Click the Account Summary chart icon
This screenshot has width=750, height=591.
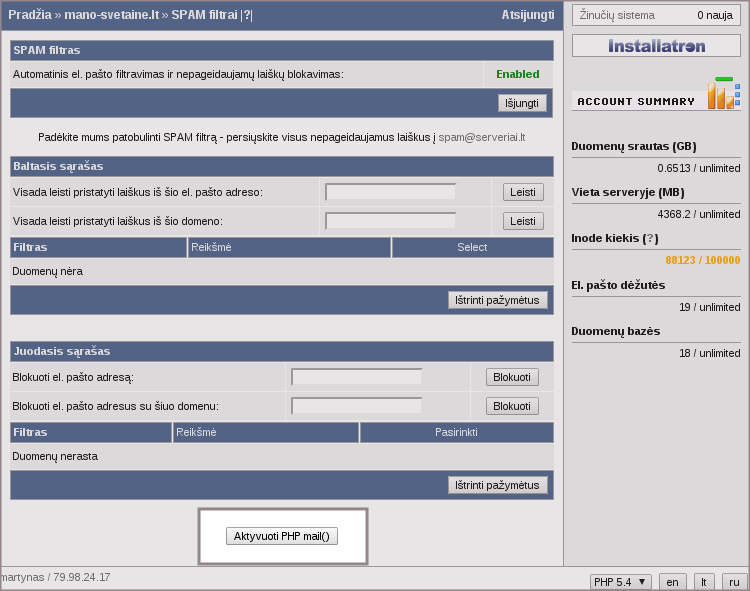click(724, 95)
